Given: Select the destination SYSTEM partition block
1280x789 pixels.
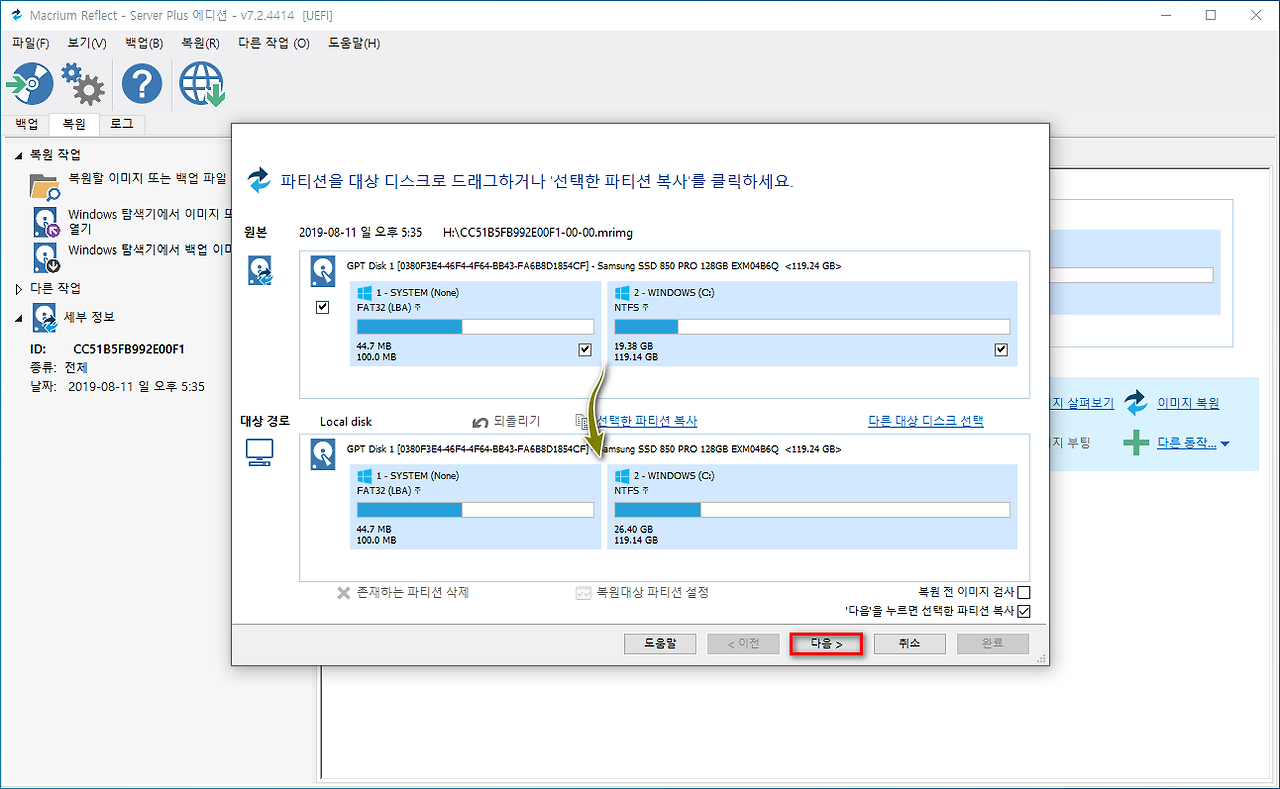Looking at the screenshot, I should coord(476,507).
